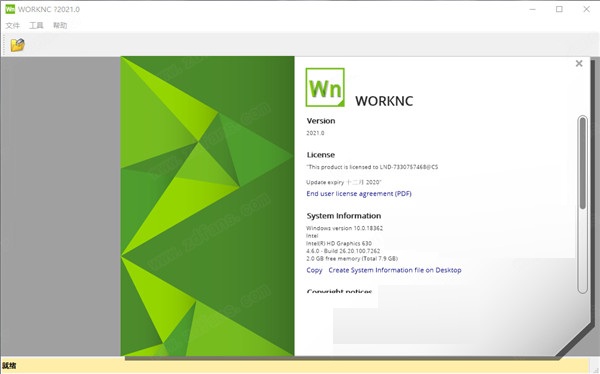This screenshot has height=374, width=600.
Task: Click the 'Windows version 10.0.18362' line
Action: (x=344, y=228)
